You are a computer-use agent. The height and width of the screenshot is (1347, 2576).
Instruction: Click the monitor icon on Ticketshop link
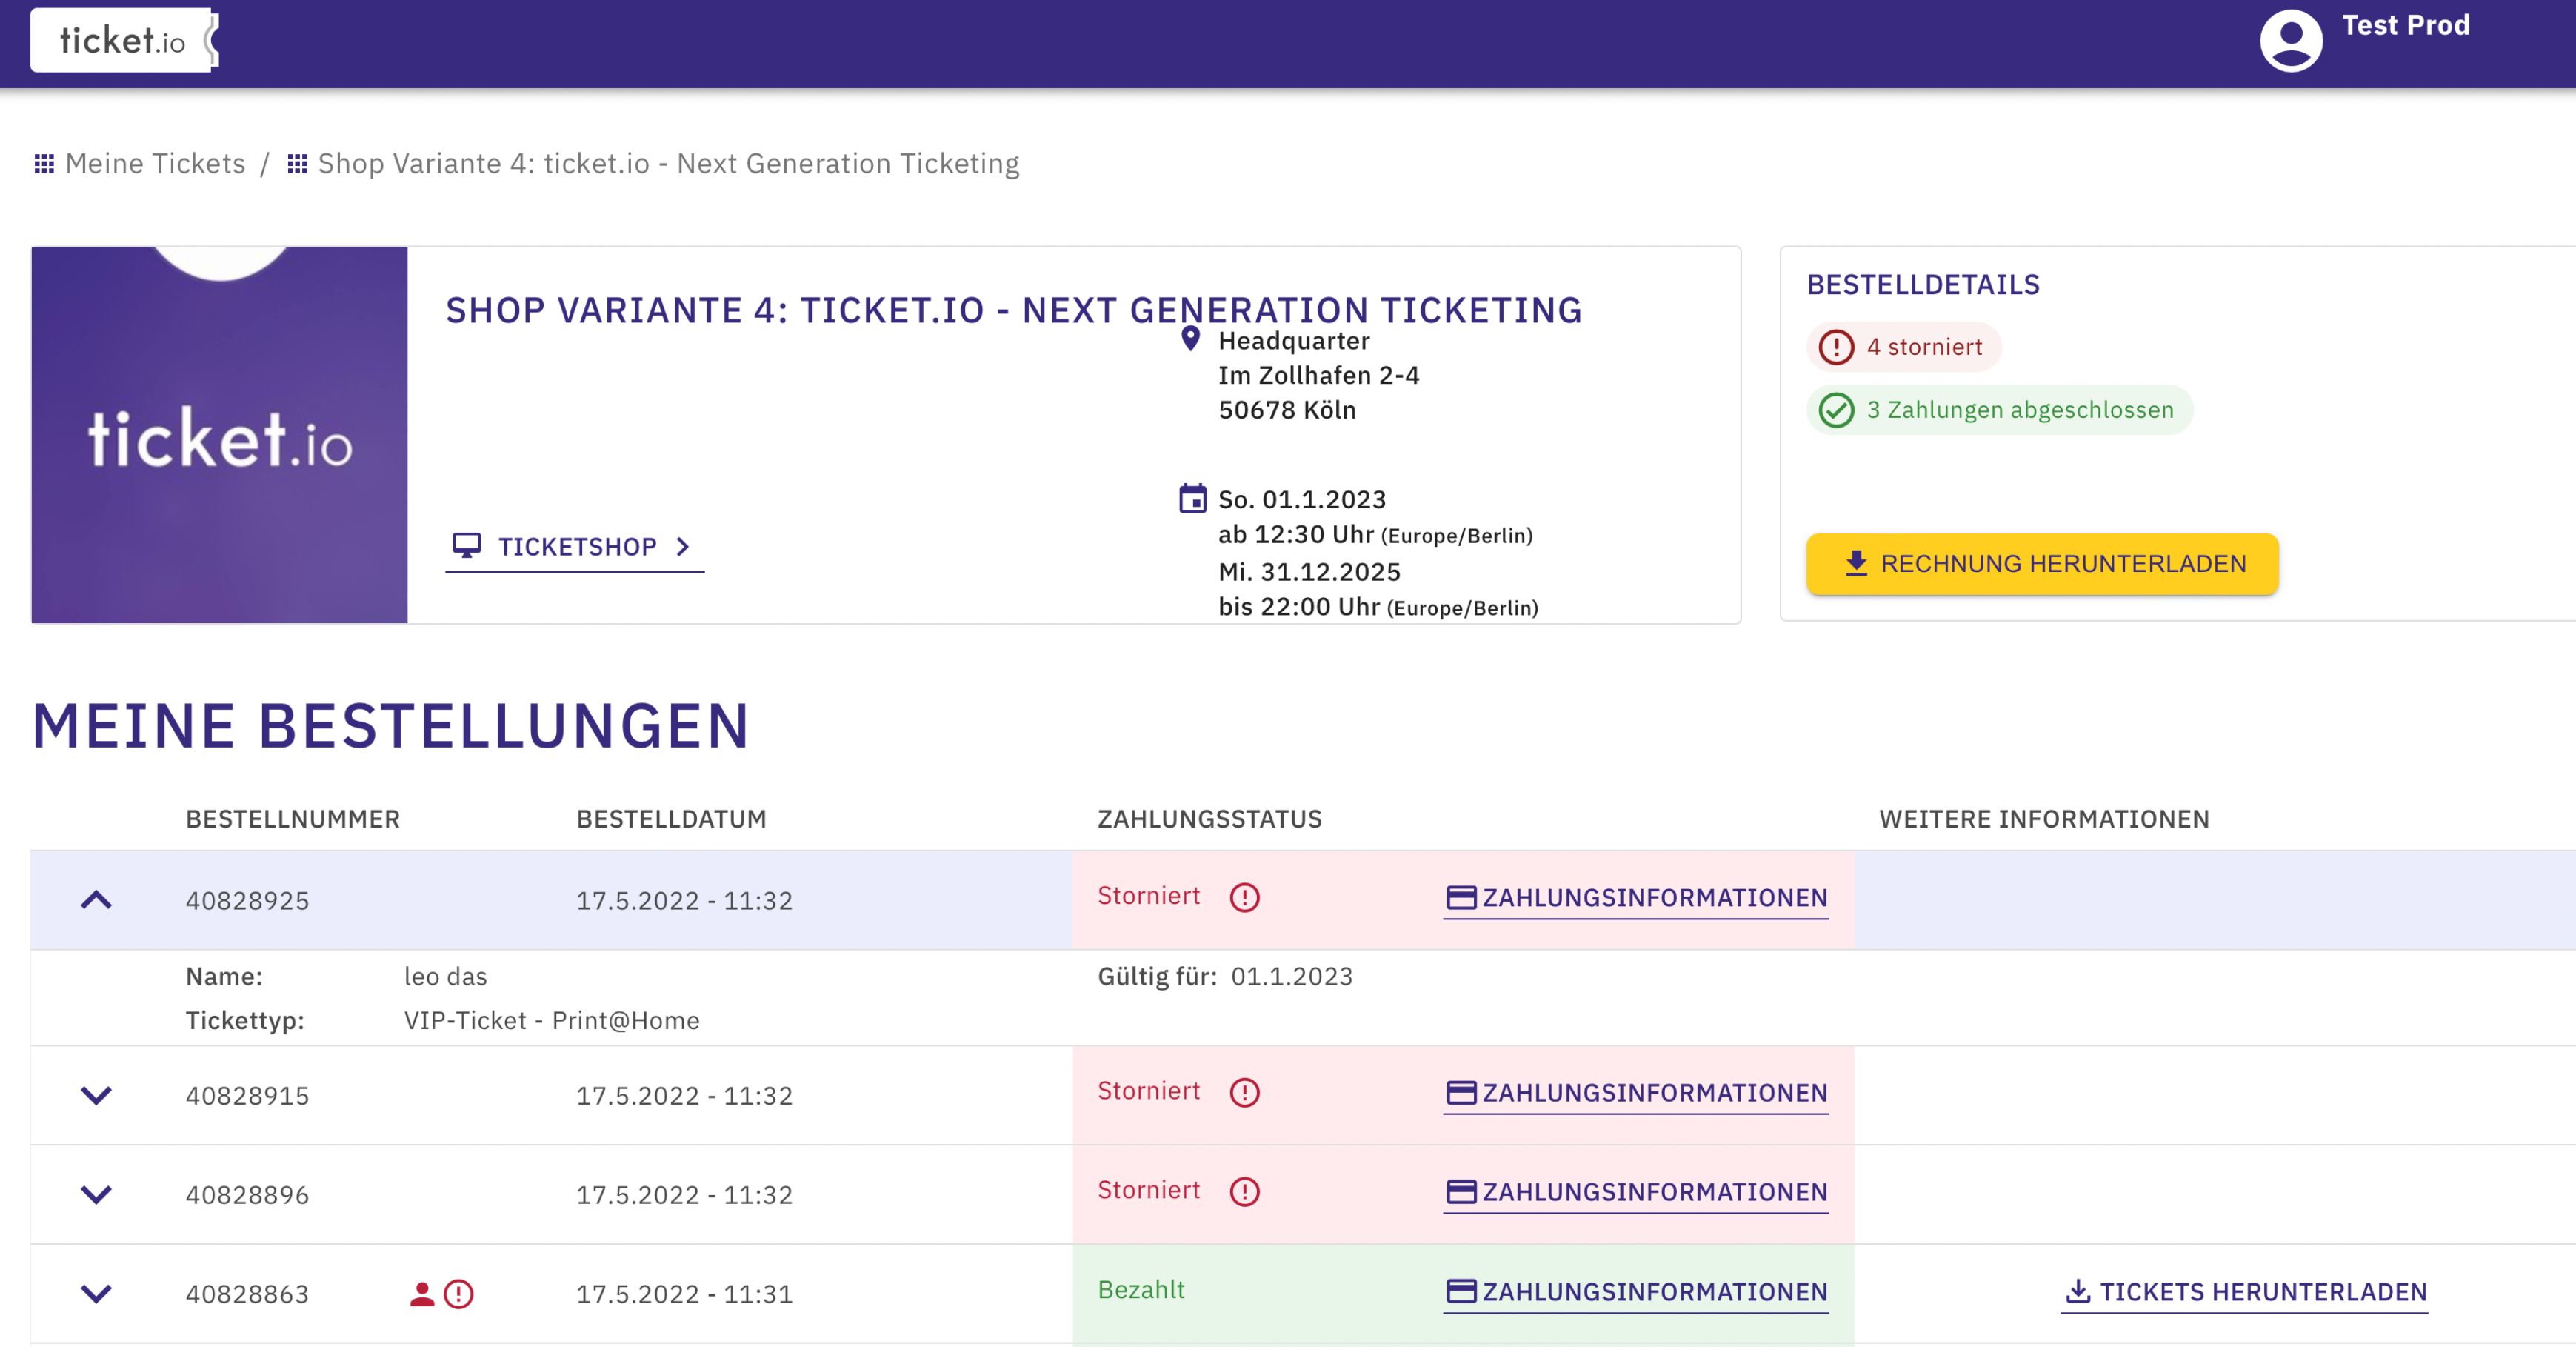coord(466,545)
